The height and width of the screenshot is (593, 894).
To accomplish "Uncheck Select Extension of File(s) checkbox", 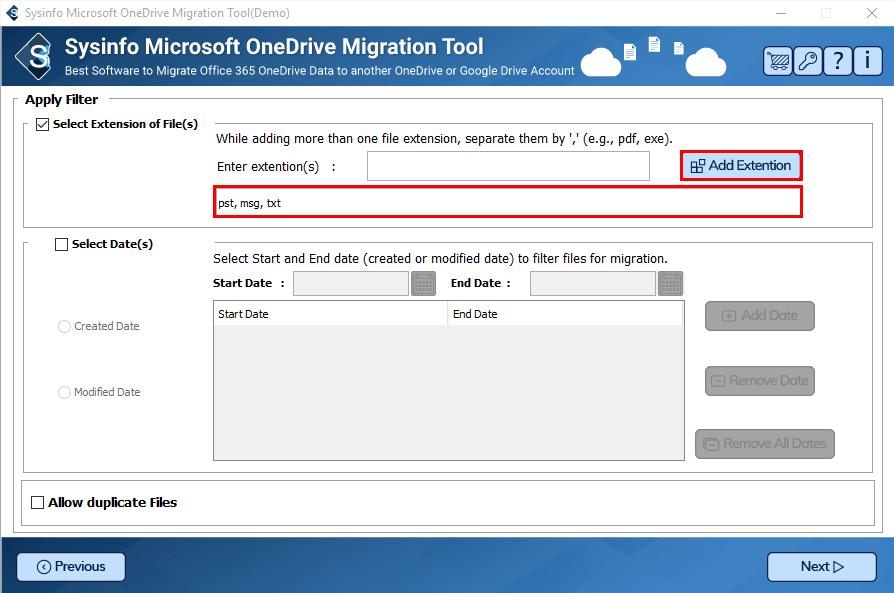I will (42, 125).
